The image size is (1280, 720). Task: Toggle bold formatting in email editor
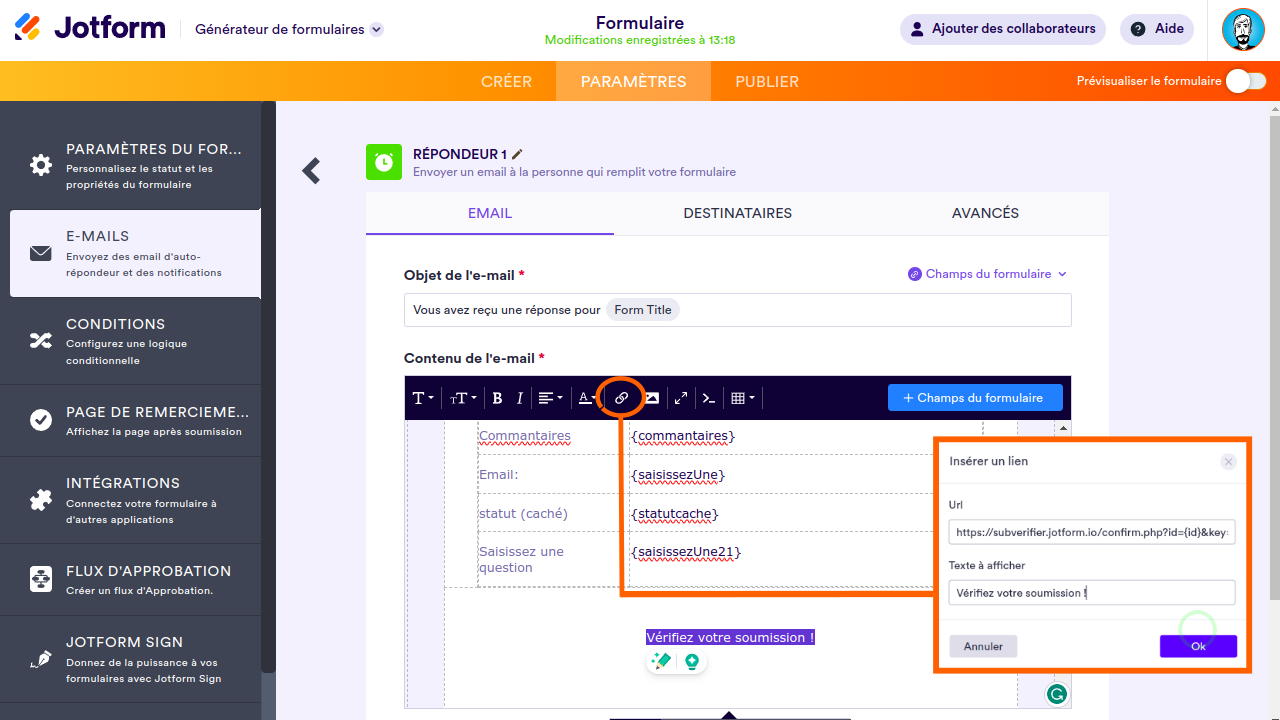point(497,397)
